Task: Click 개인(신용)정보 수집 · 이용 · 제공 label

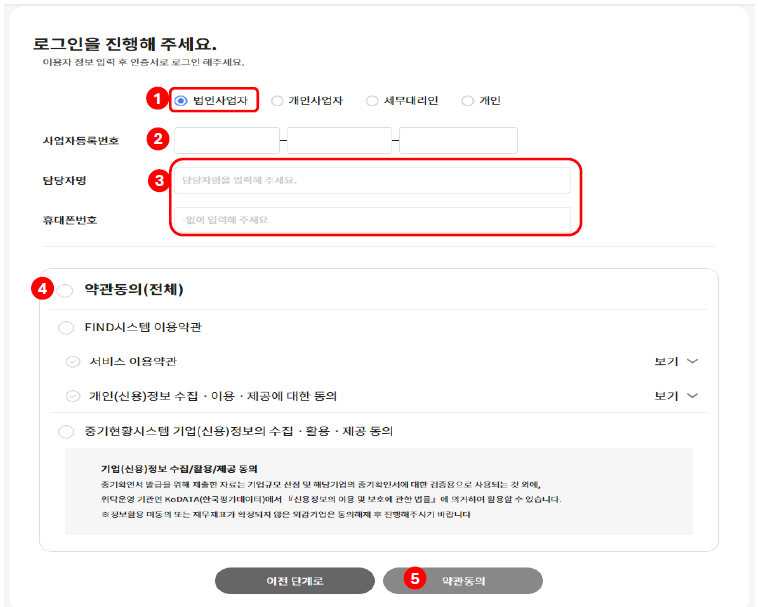Action: 213,396
